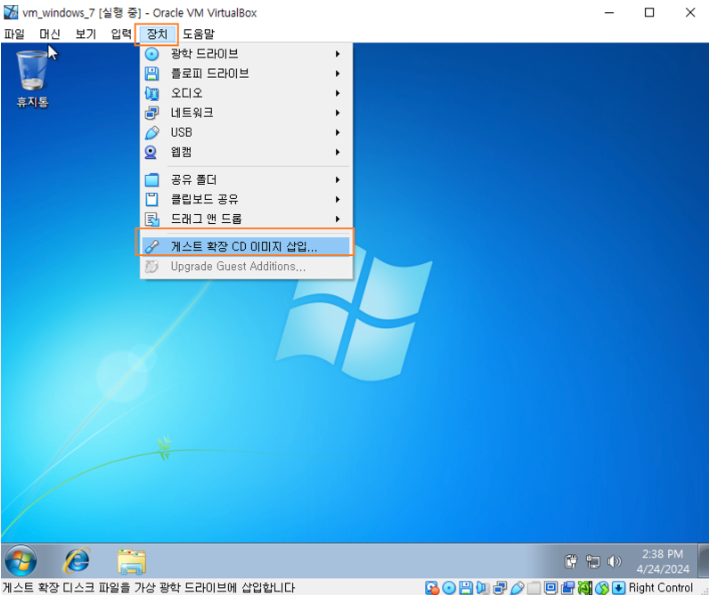Viewport: 711px width, 600px height.
Task: Open the 입력 menu
Action: 121,34
